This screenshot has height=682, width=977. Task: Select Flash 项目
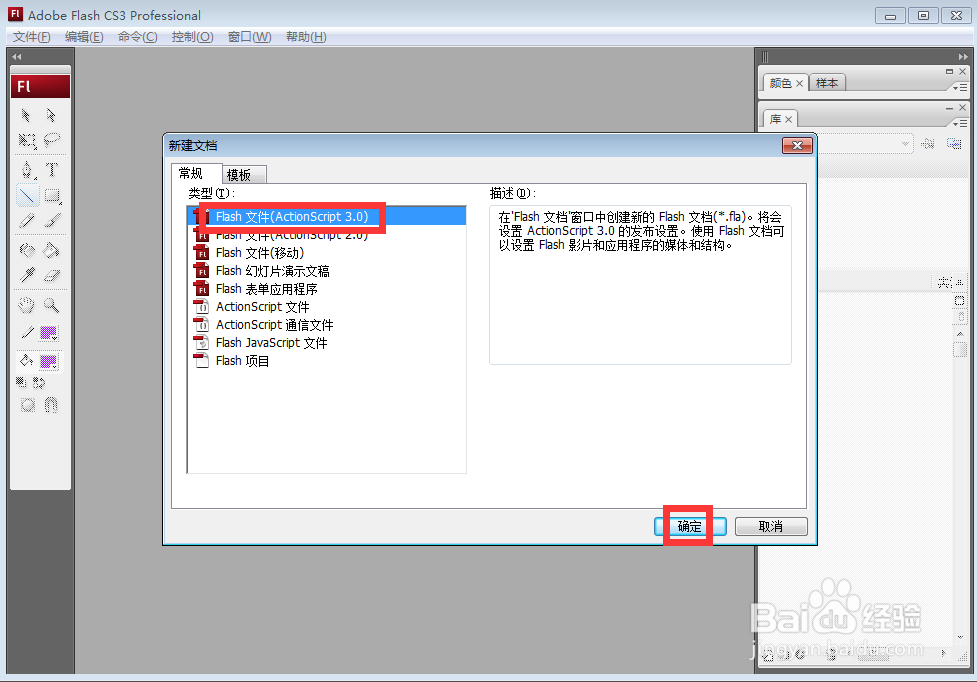[x=326, y=361]
